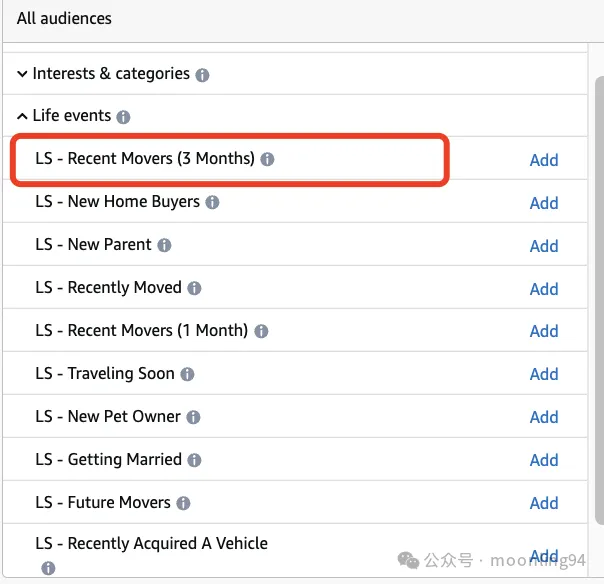Click the LS - New Home Buyers label
604x584 pixels.
click(117, 202)
